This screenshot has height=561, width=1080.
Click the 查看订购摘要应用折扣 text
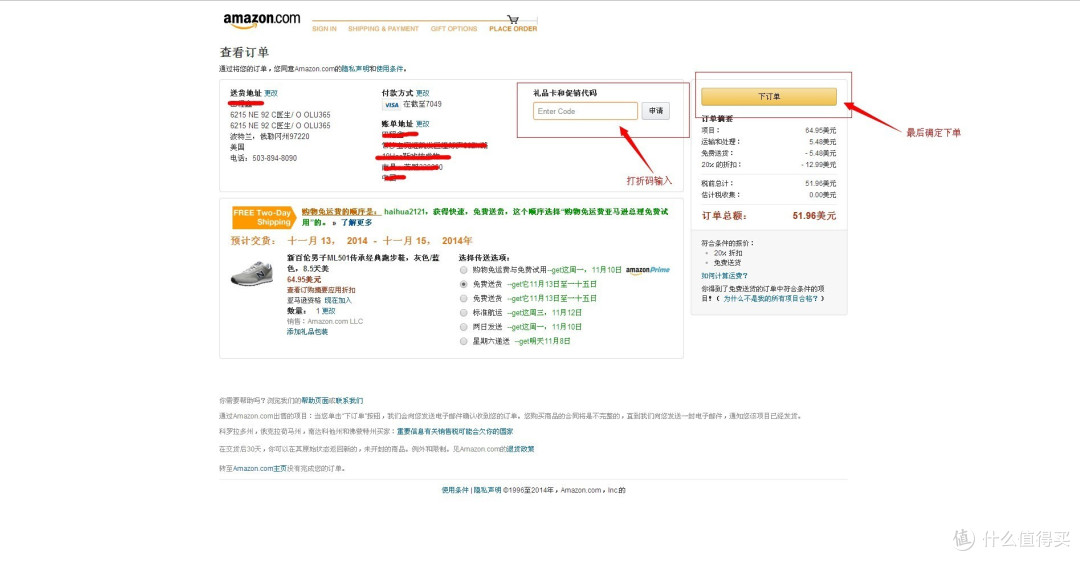point(321,290)
